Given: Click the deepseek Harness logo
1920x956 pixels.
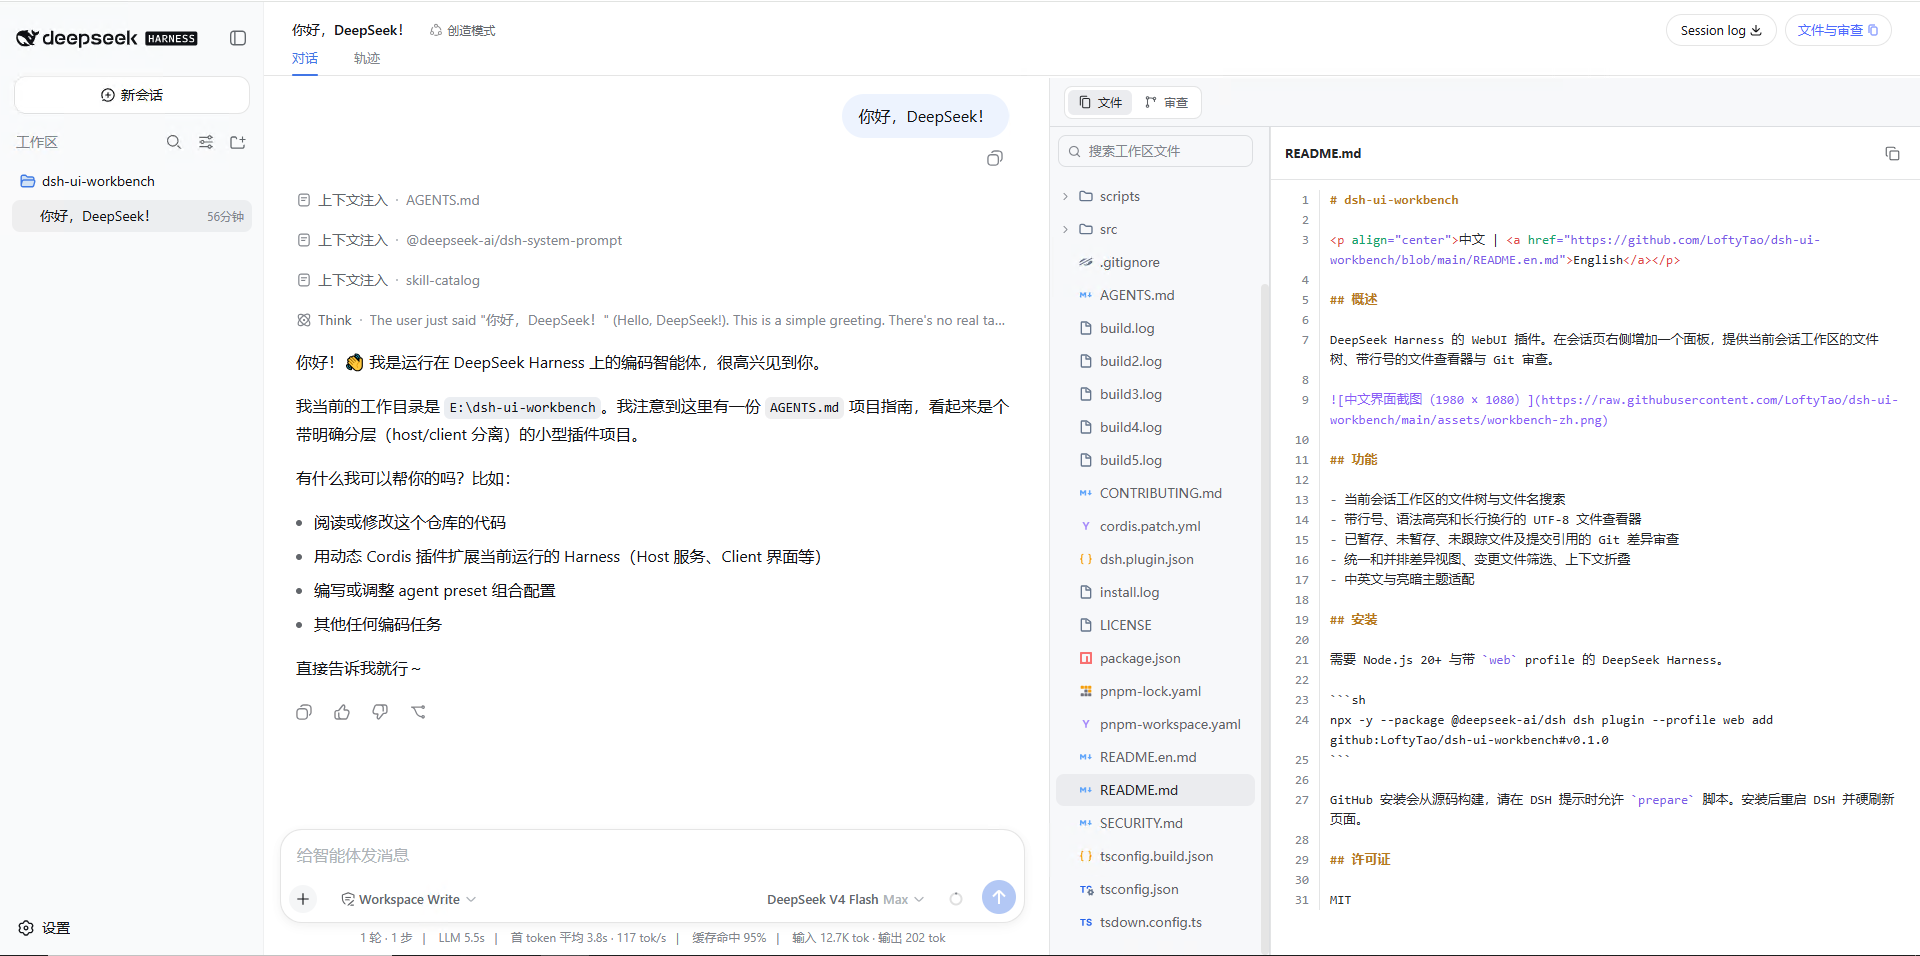Looking at the screenshot, I should pos(107,38).
